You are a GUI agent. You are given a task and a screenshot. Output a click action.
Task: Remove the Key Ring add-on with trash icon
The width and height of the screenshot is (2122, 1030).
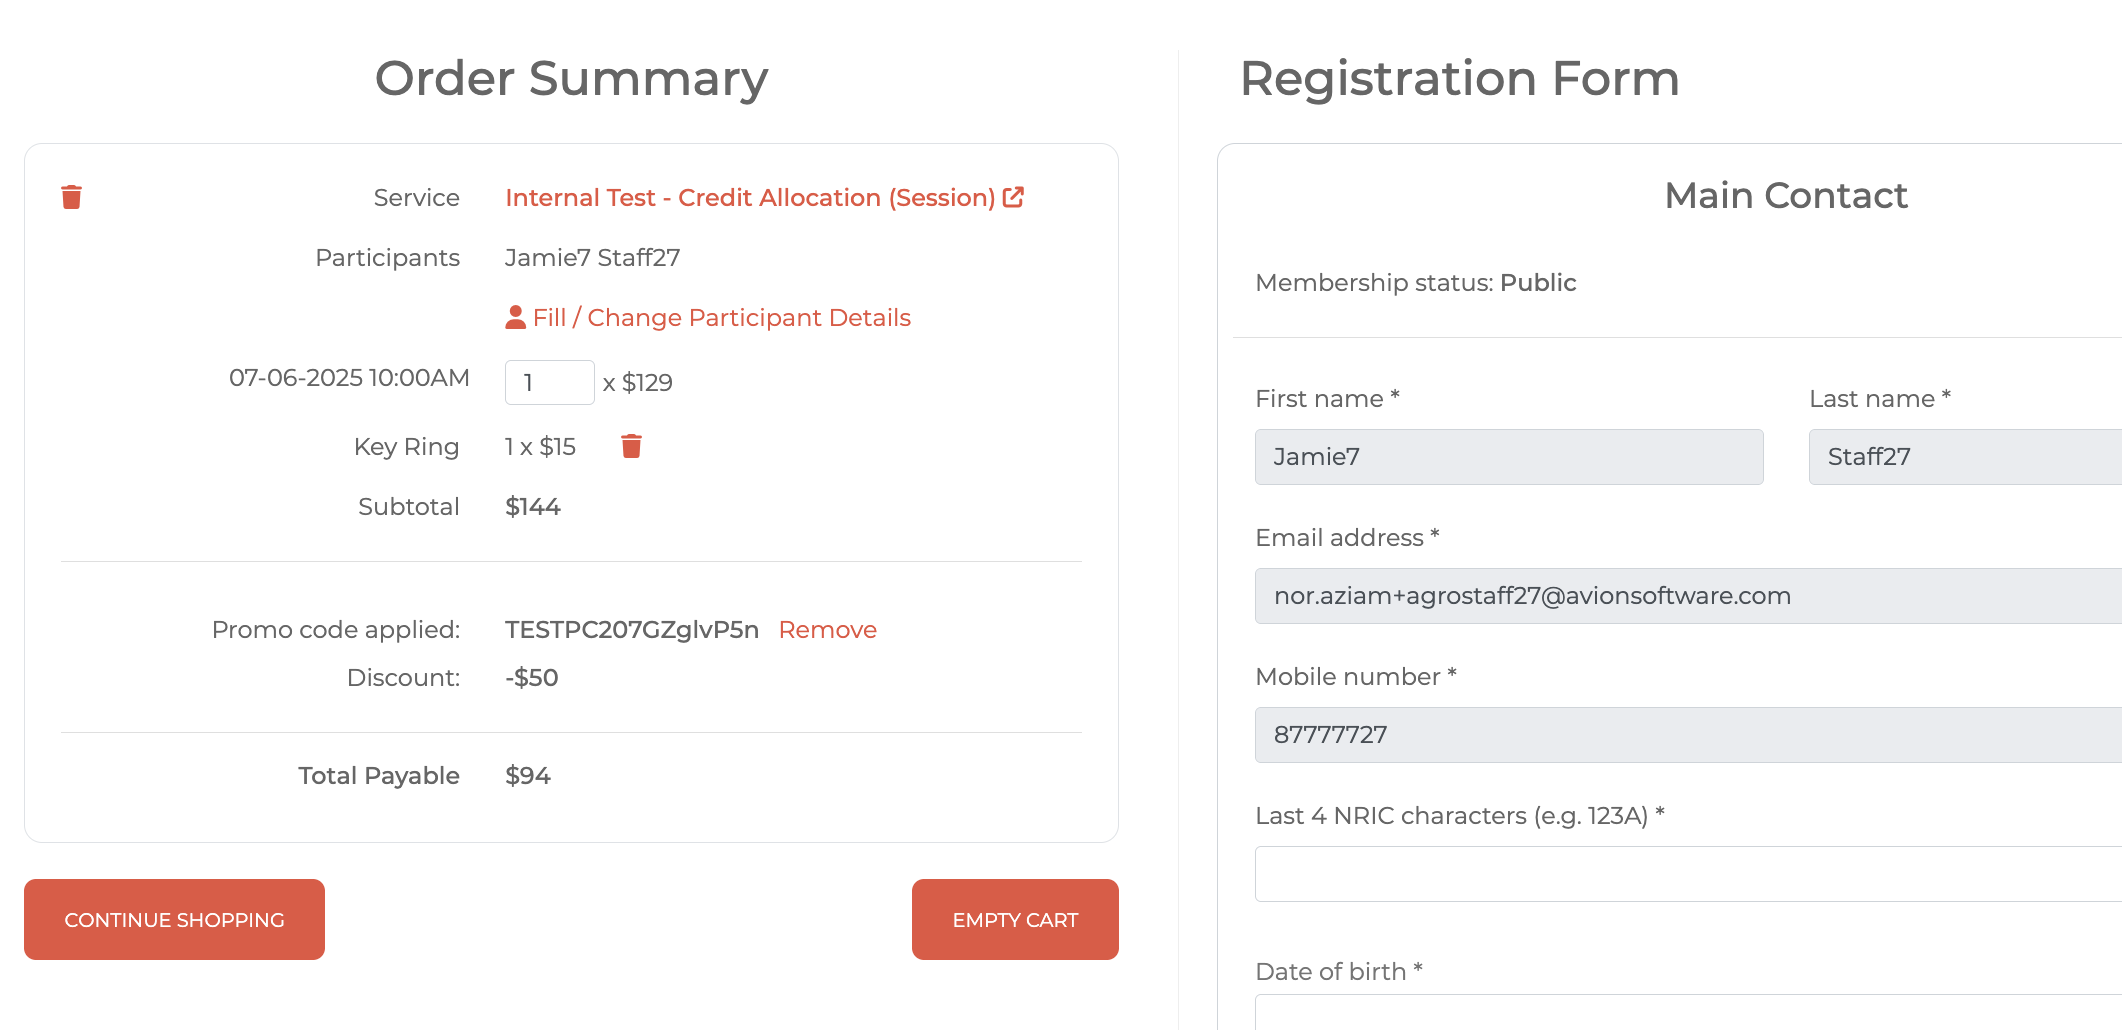click(631, 446)
